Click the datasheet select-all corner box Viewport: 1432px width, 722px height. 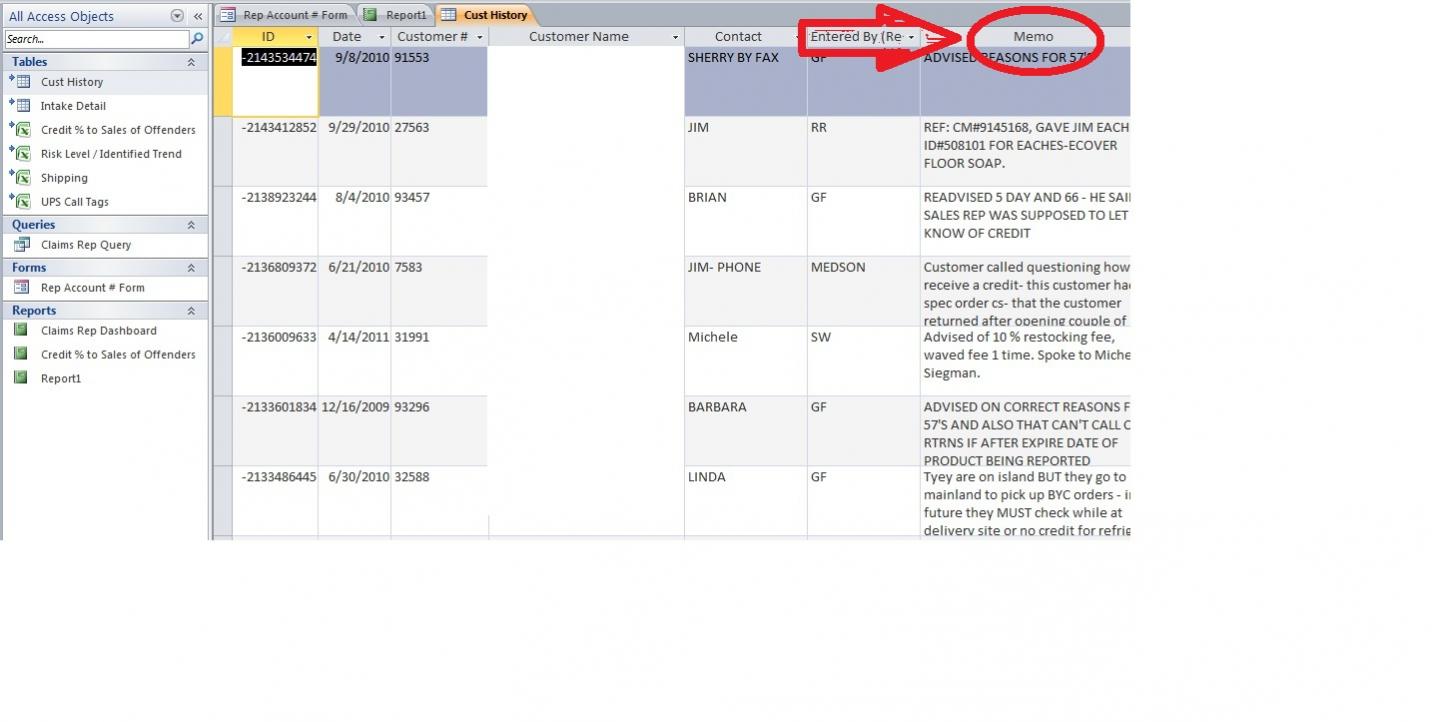[225, 37]
